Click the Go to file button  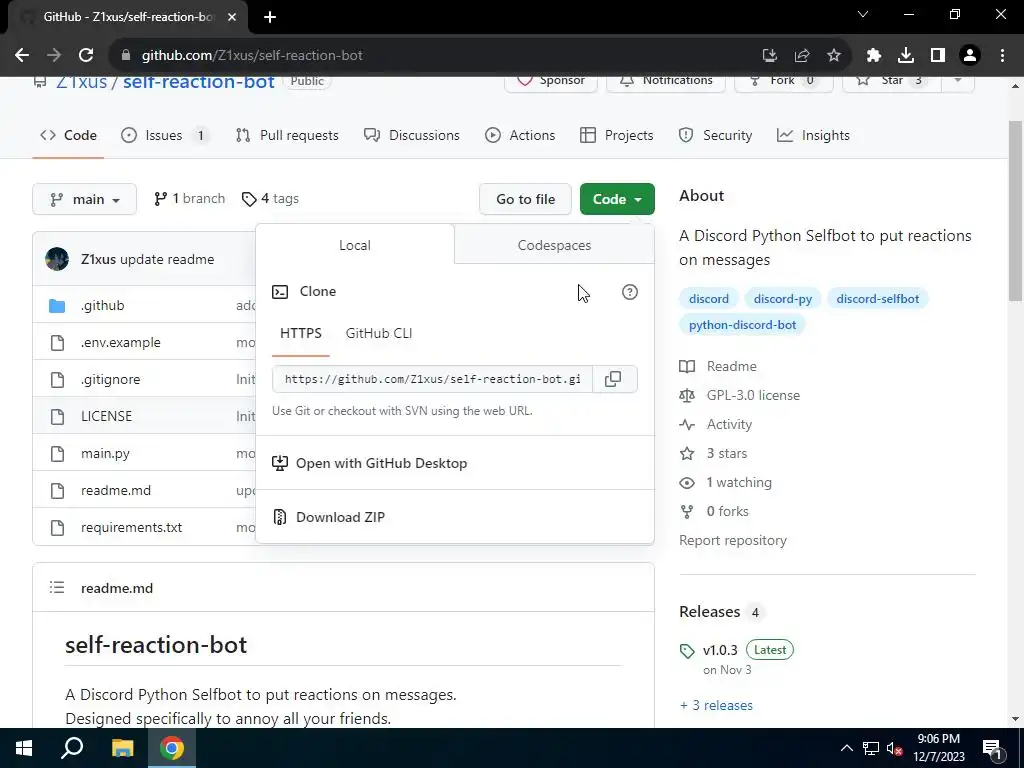[x=525, y=199]
